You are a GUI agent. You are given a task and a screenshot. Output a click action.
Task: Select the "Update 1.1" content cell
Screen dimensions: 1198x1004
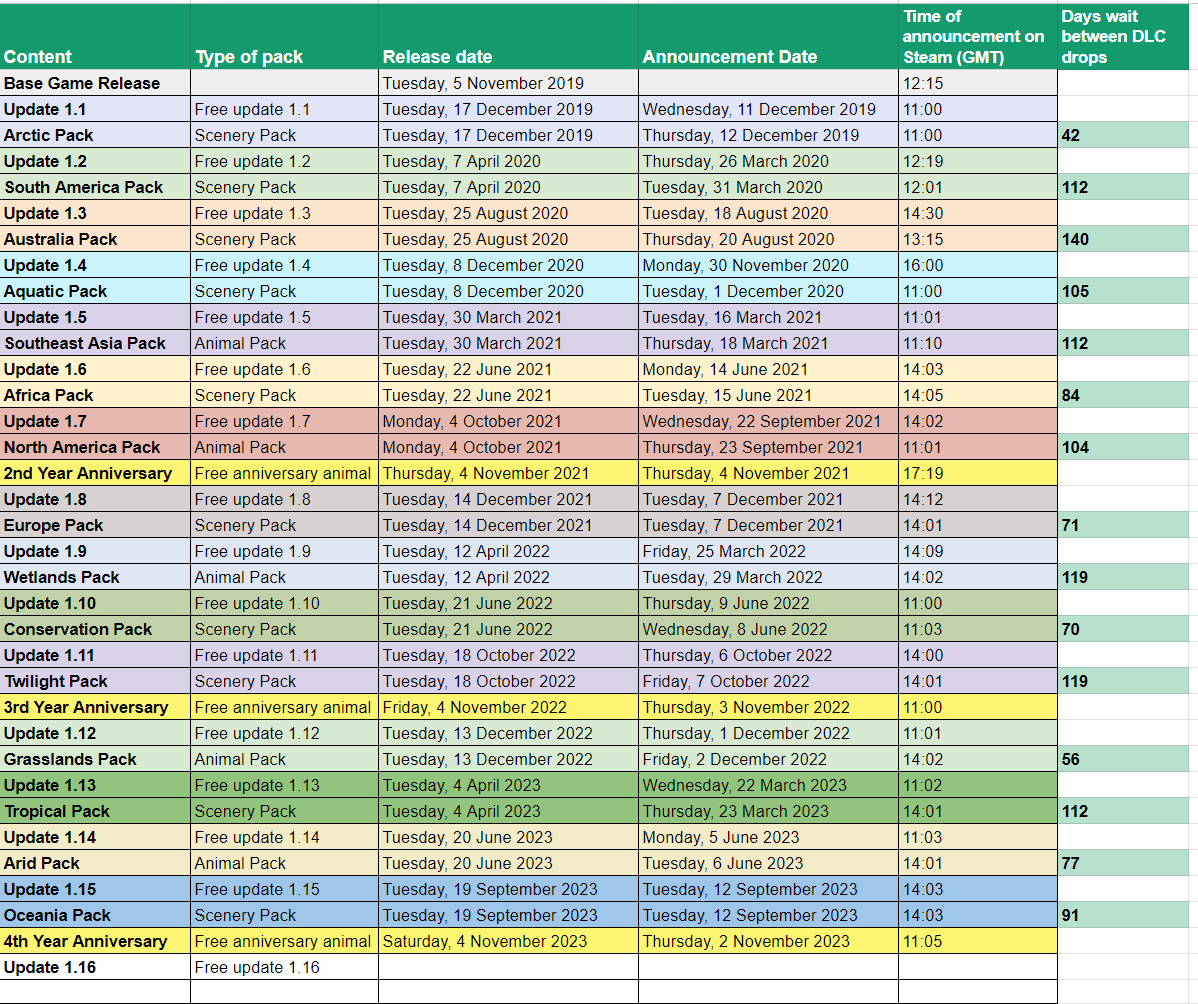point(95,109)
